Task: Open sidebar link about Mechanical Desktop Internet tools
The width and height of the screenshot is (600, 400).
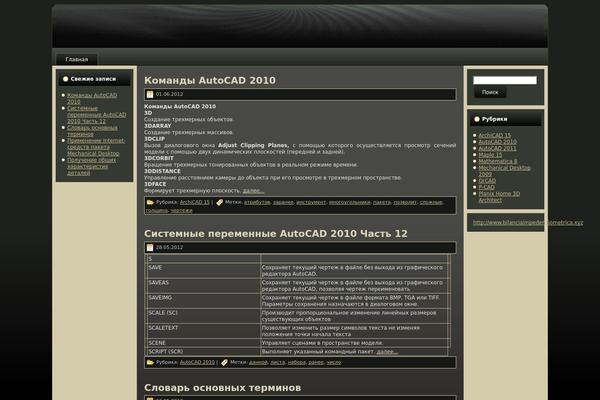Action: click(x=96, y=147)
